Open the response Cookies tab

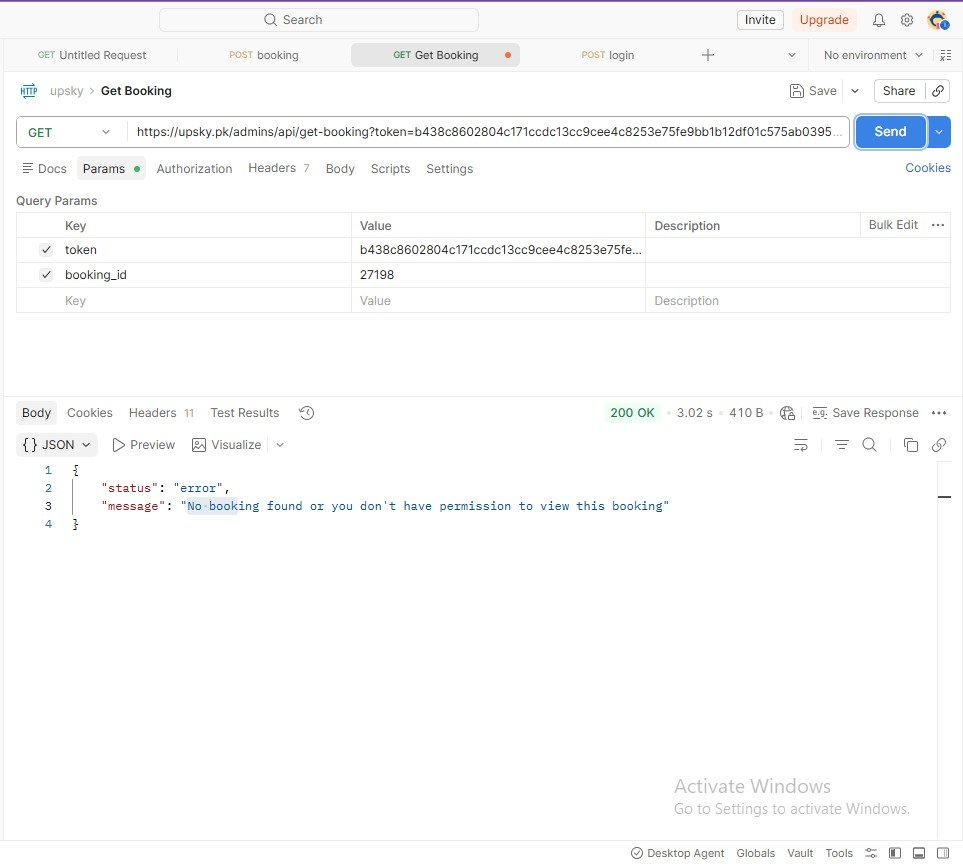click(x=90, y=413)
